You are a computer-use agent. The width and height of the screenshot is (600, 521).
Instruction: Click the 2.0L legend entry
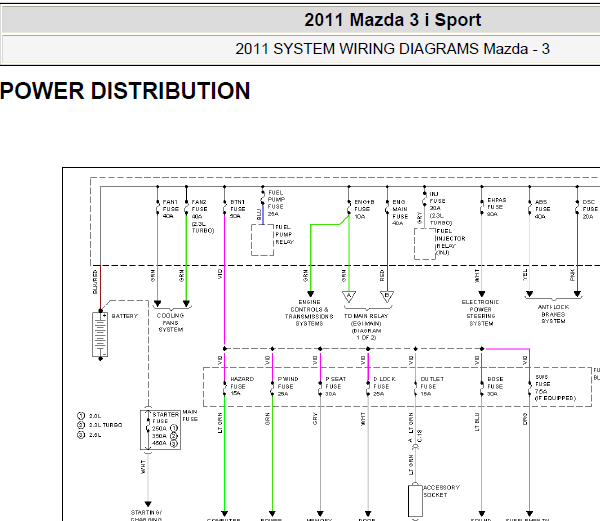[x=89, y=415]
